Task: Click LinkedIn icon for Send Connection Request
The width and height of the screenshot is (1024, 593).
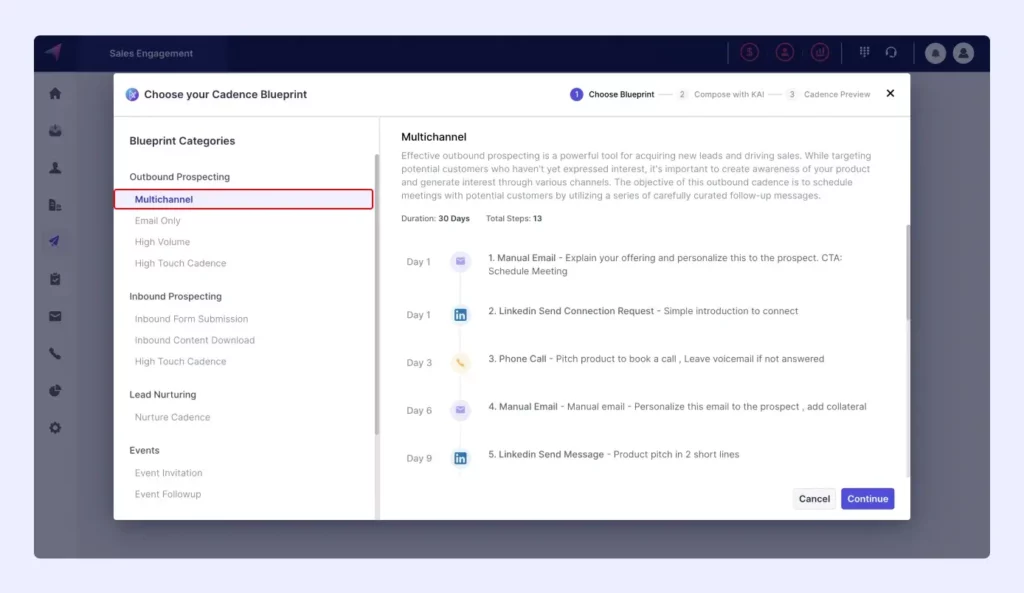Action: click(x=460, y=315)
